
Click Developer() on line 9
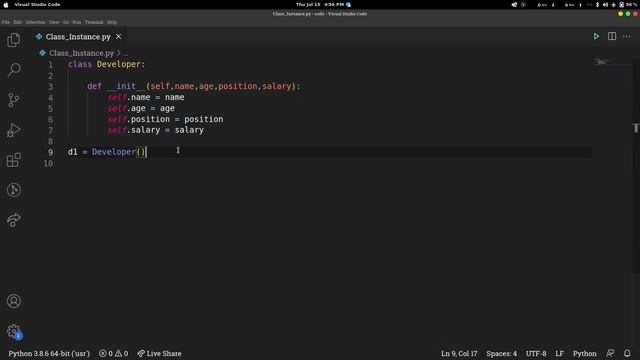pyautogui.click(x=118, y=152)
